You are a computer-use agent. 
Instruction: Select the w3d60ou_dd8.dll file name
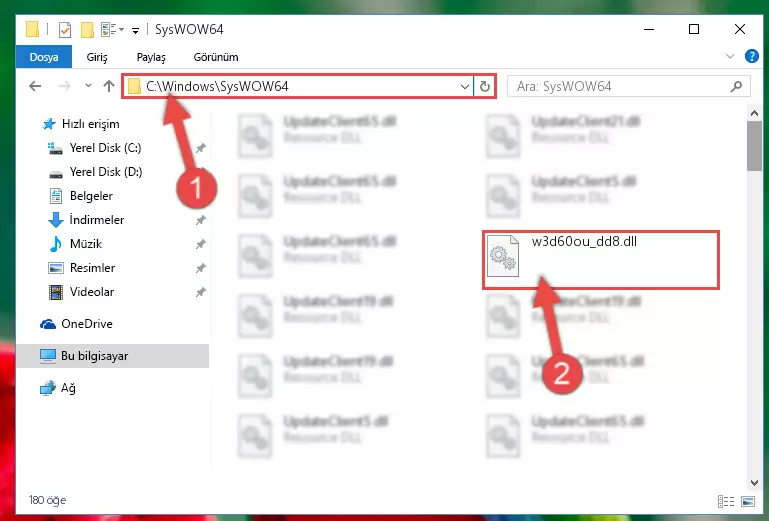point(584,241)
